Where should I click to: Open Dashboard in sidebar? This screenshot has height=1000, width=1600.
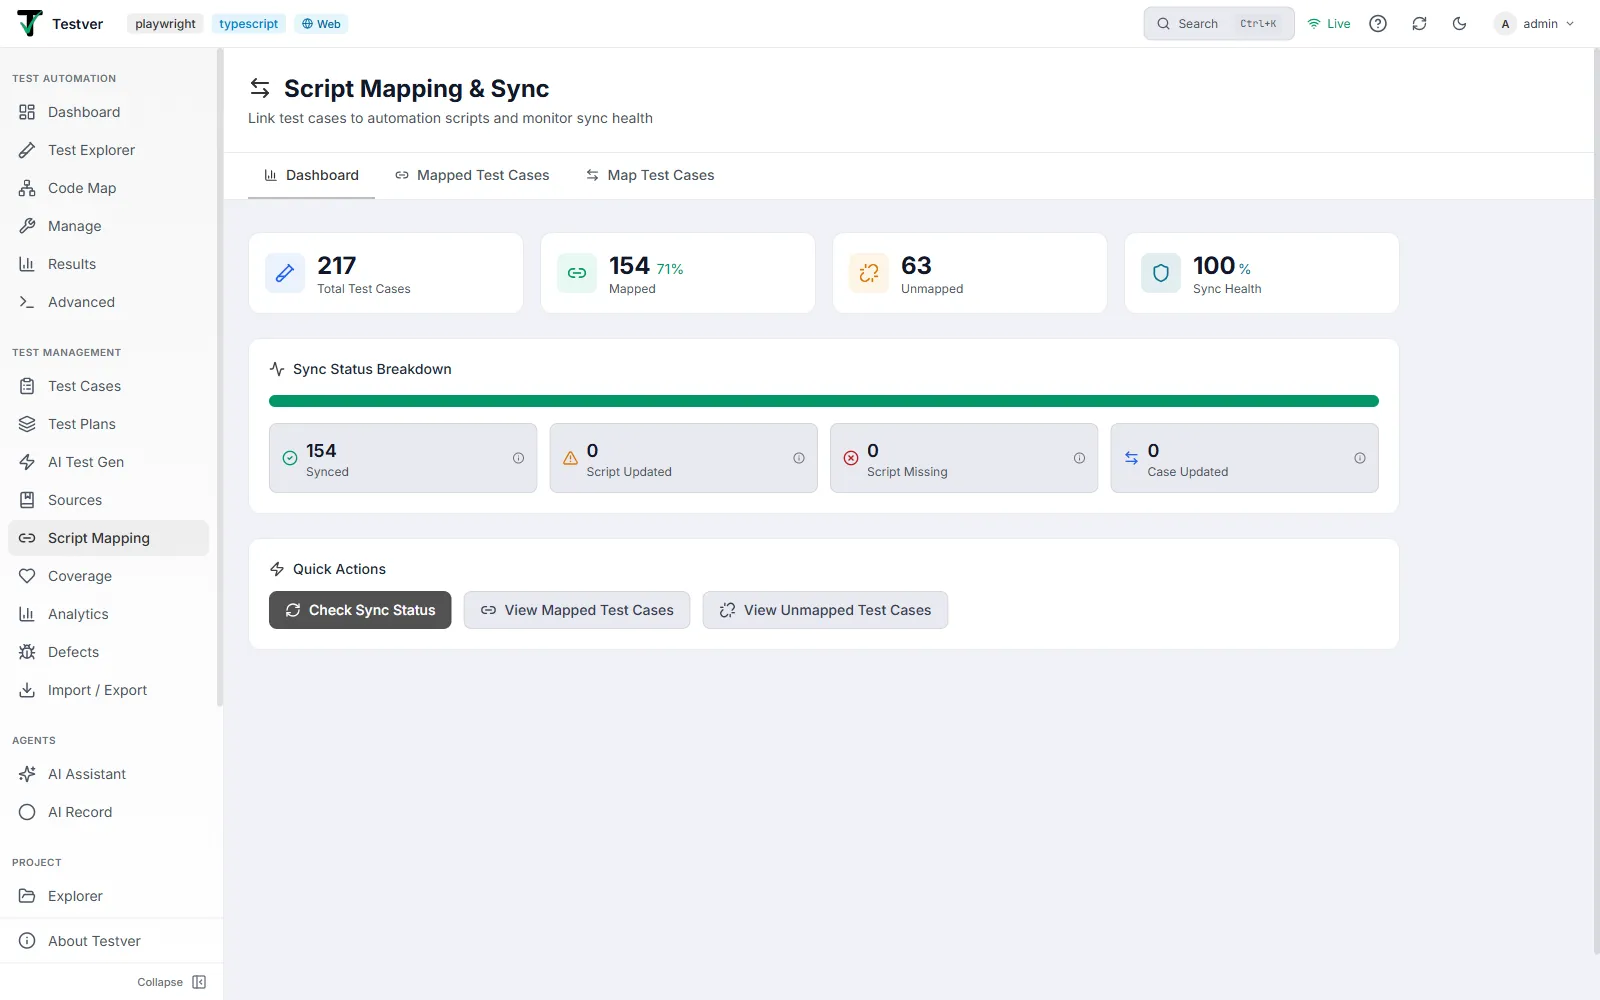coord(108,112)
